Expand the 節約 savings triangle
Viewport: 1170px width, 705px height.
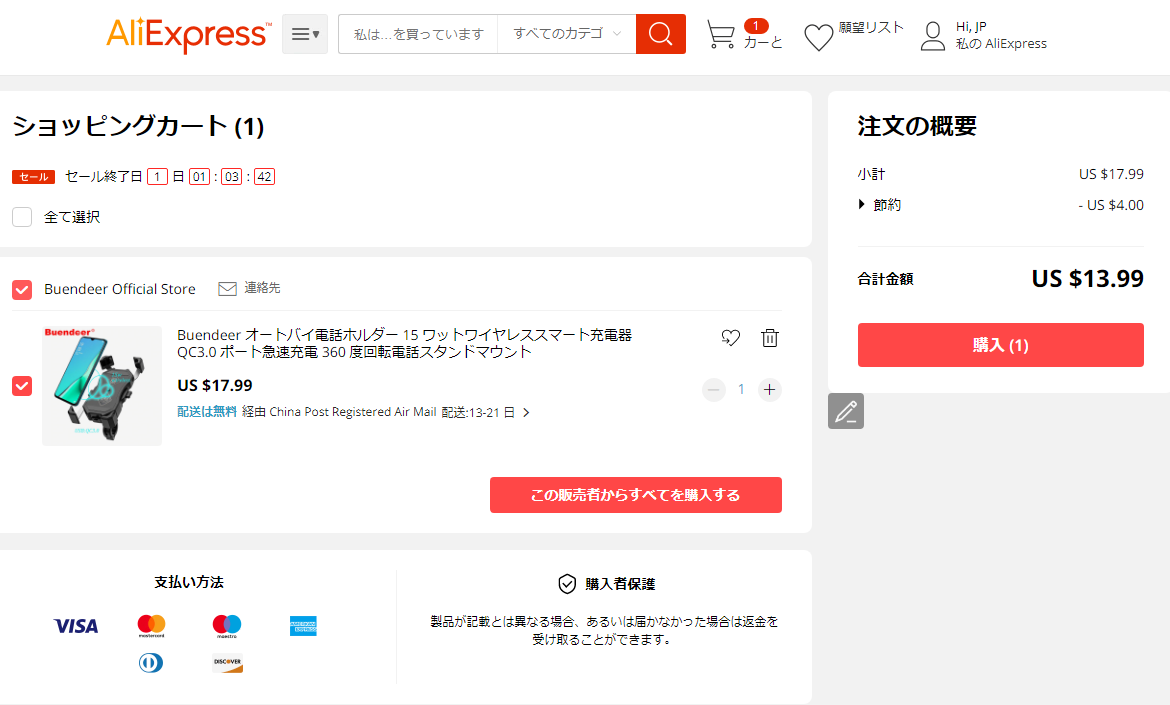[862, 204]
